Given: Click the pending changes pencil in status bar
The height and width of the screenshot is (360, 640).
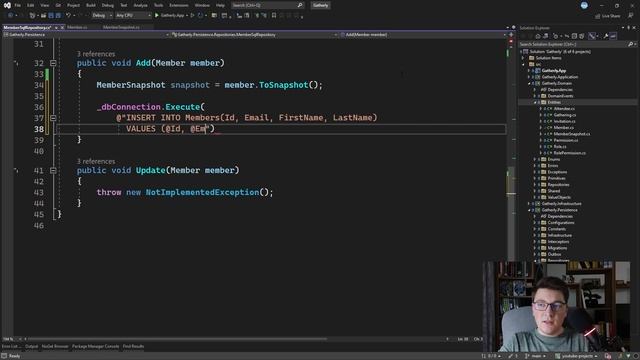Looking at the screenshot, I should [513, 356].
